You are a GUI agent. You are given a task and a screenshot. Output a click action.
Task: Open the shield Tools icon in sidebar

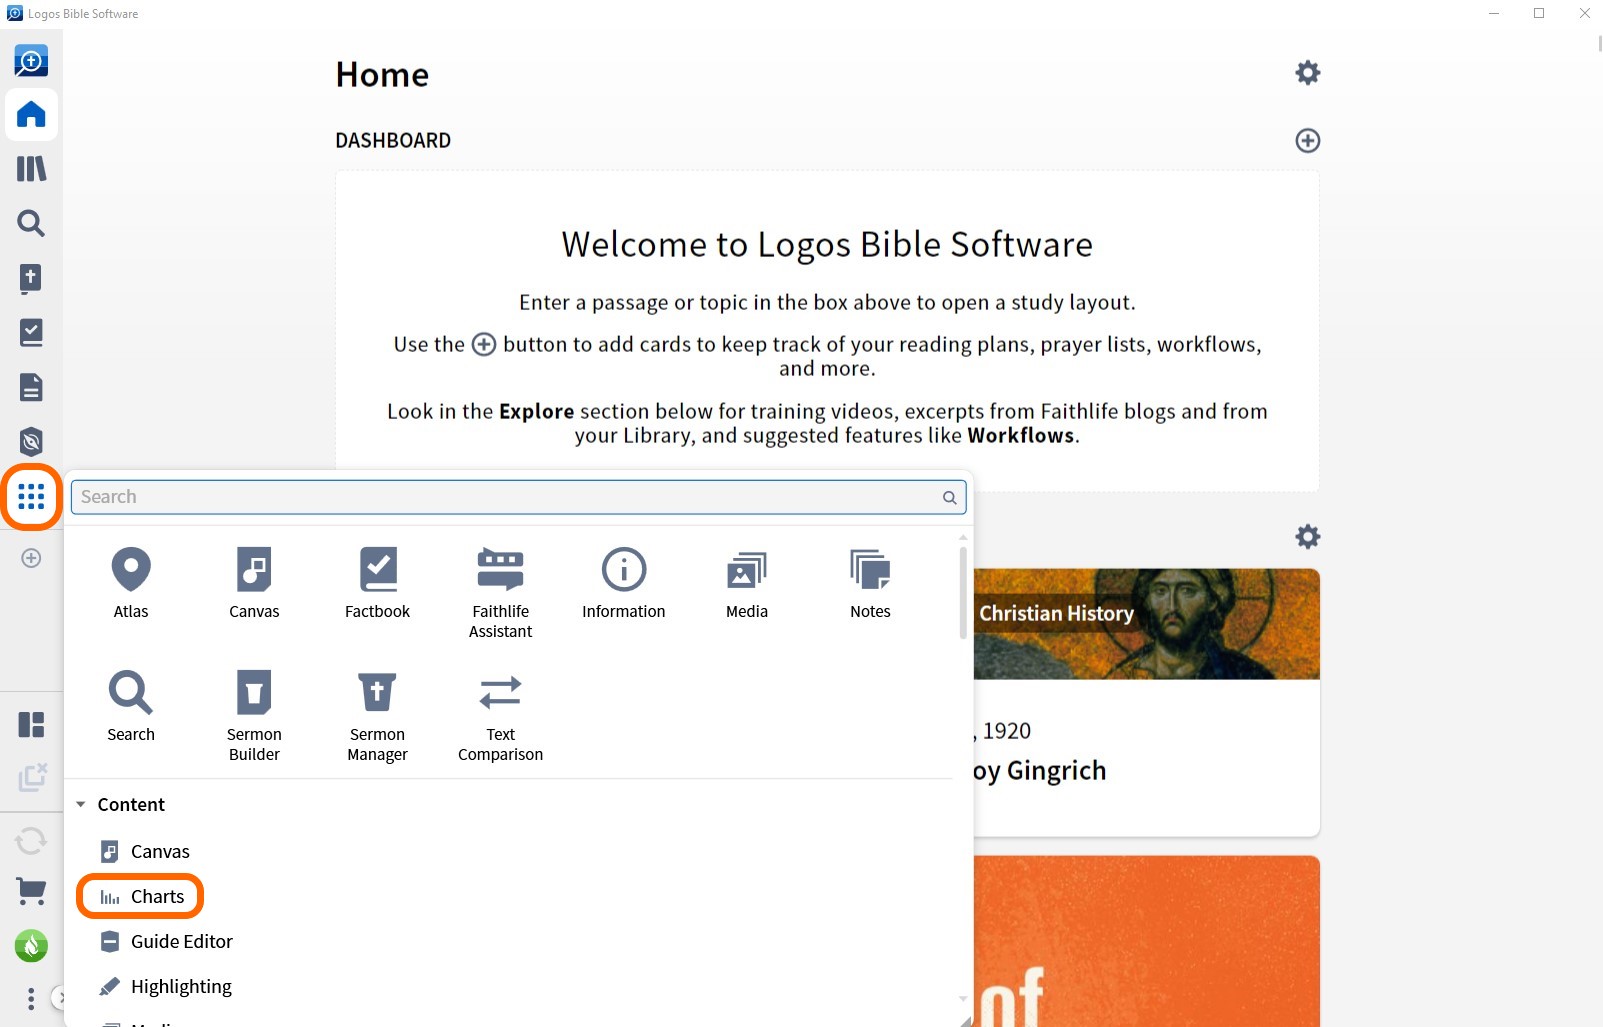click(x=31, y=441)
